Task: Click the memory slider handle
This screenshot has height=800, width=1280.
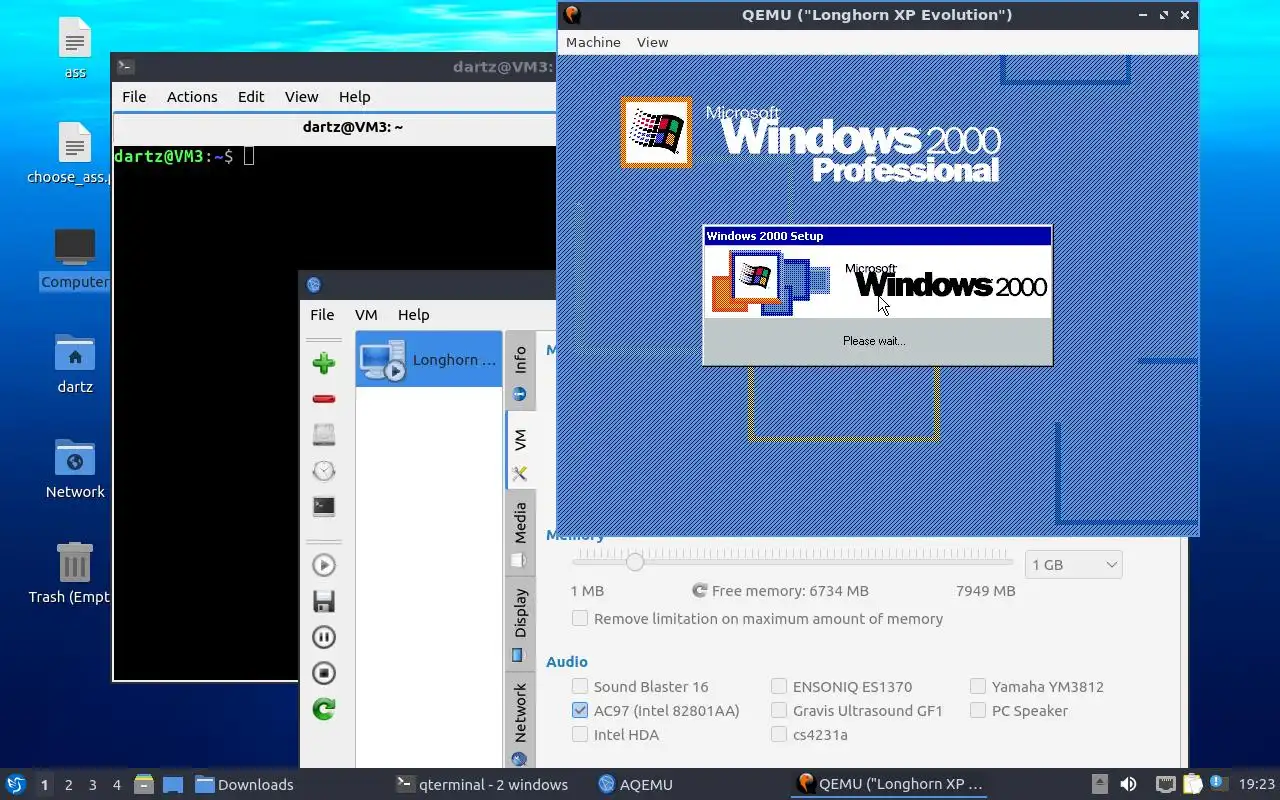Action: pos(635,562)
